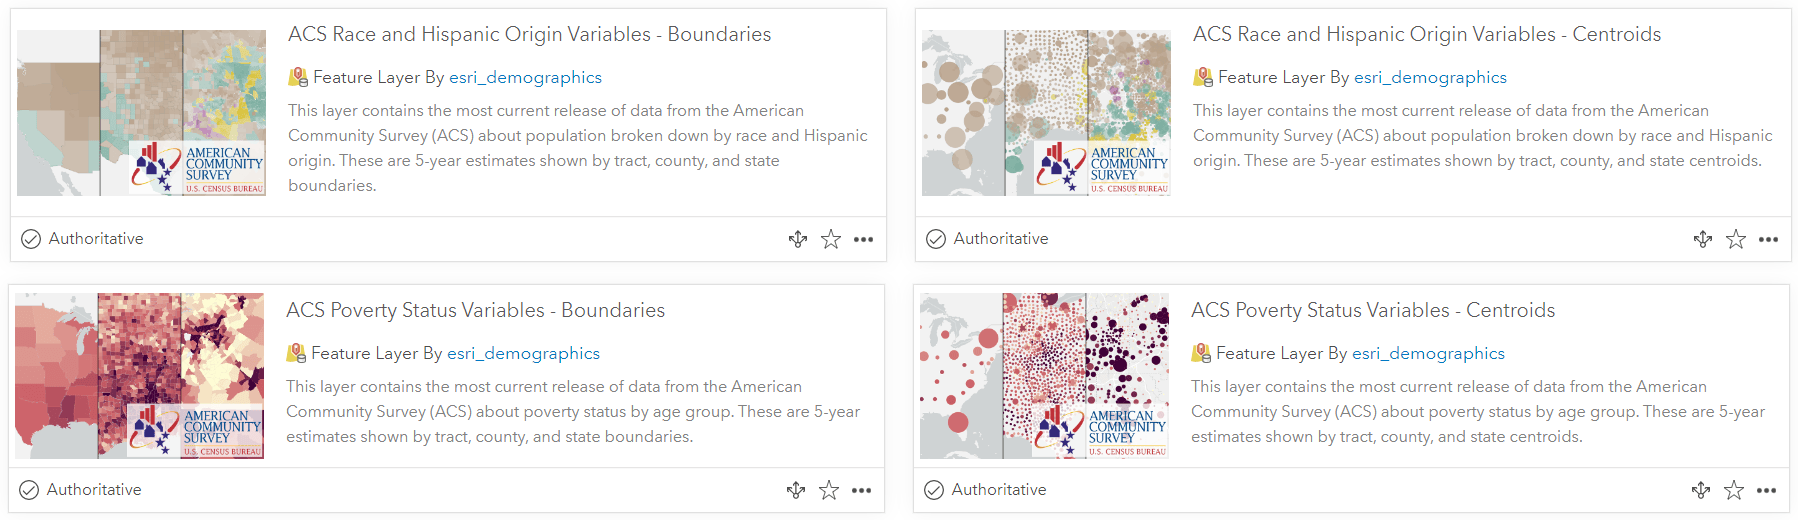
Task: Star the ACS Poverty Status Boundaries layer
Action: pyautogui.click(x=829, y=490)
